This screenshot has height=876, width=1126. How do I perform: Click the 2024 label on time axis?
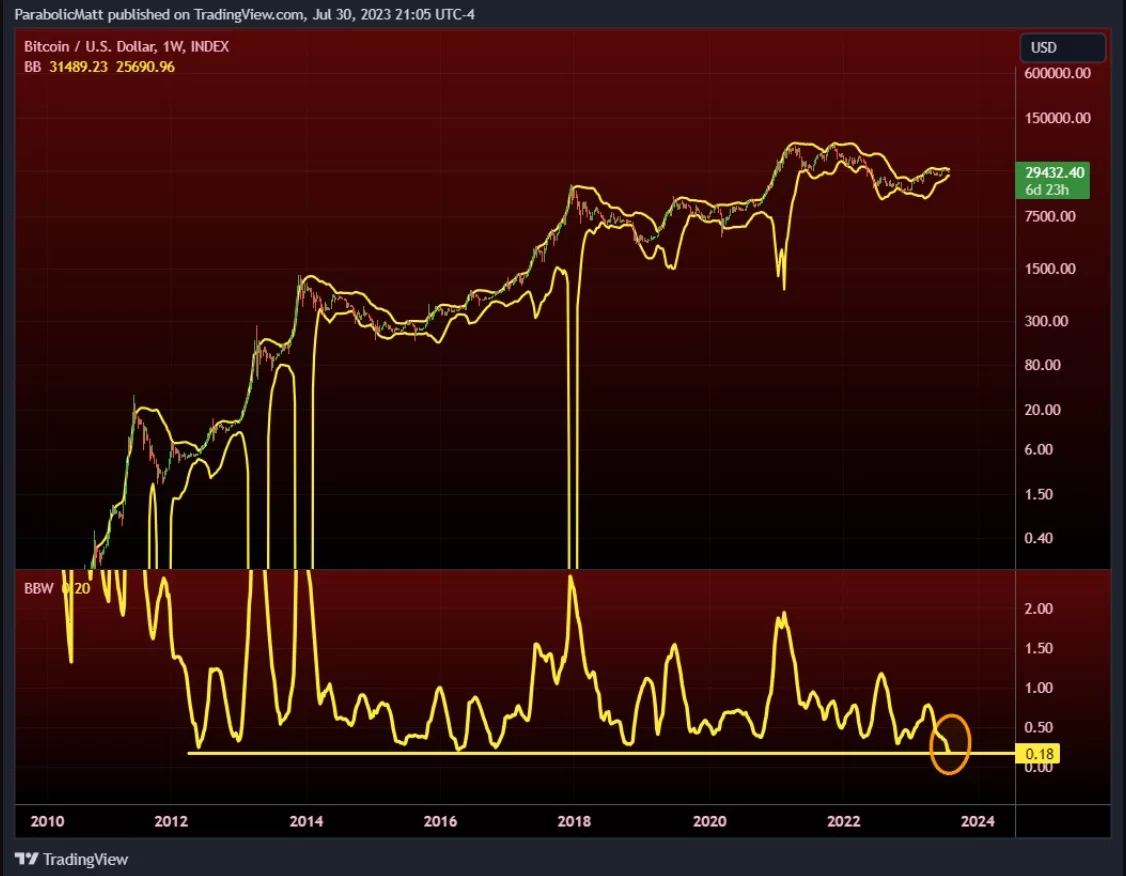[x=977, y=821]
